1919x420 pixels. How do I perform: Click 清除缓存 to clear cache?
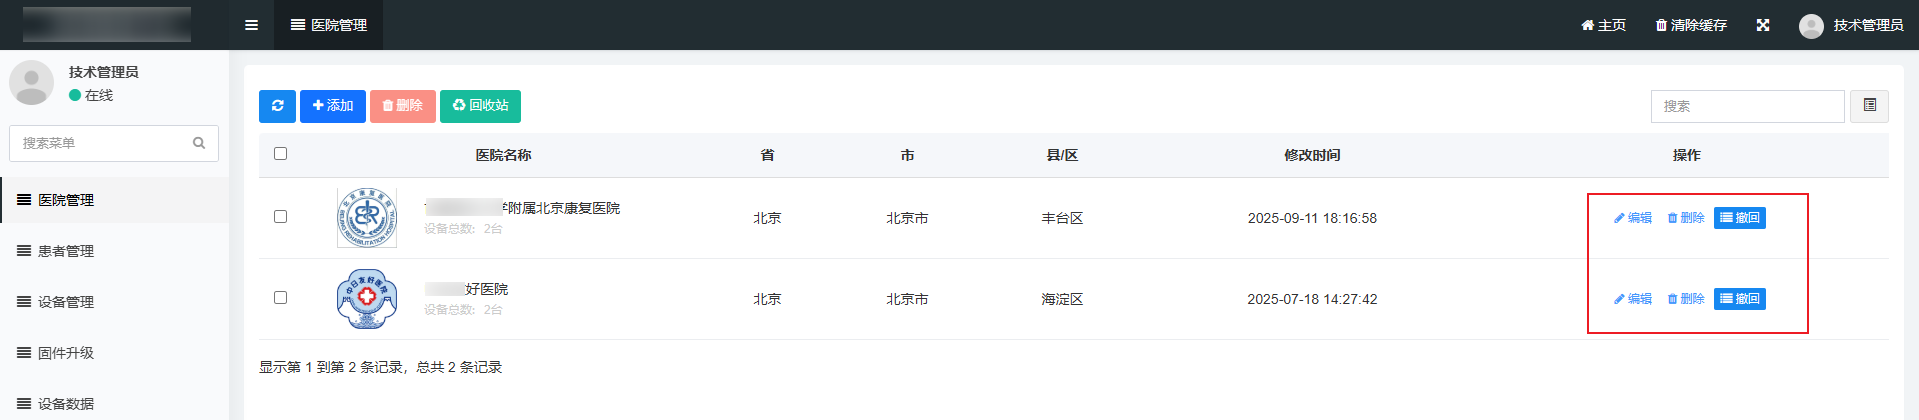coord(1691,25)
